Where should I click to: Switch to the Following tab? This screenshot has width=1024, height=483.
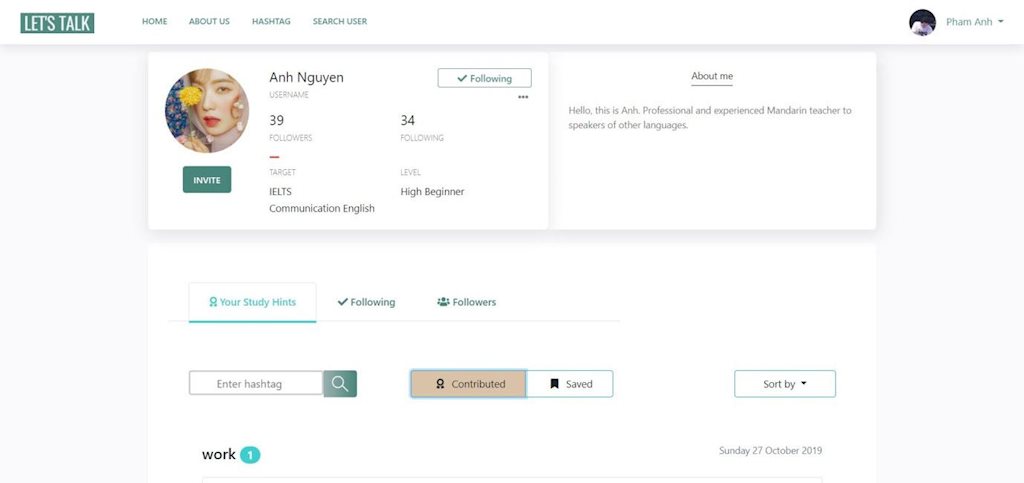(366, 302)
